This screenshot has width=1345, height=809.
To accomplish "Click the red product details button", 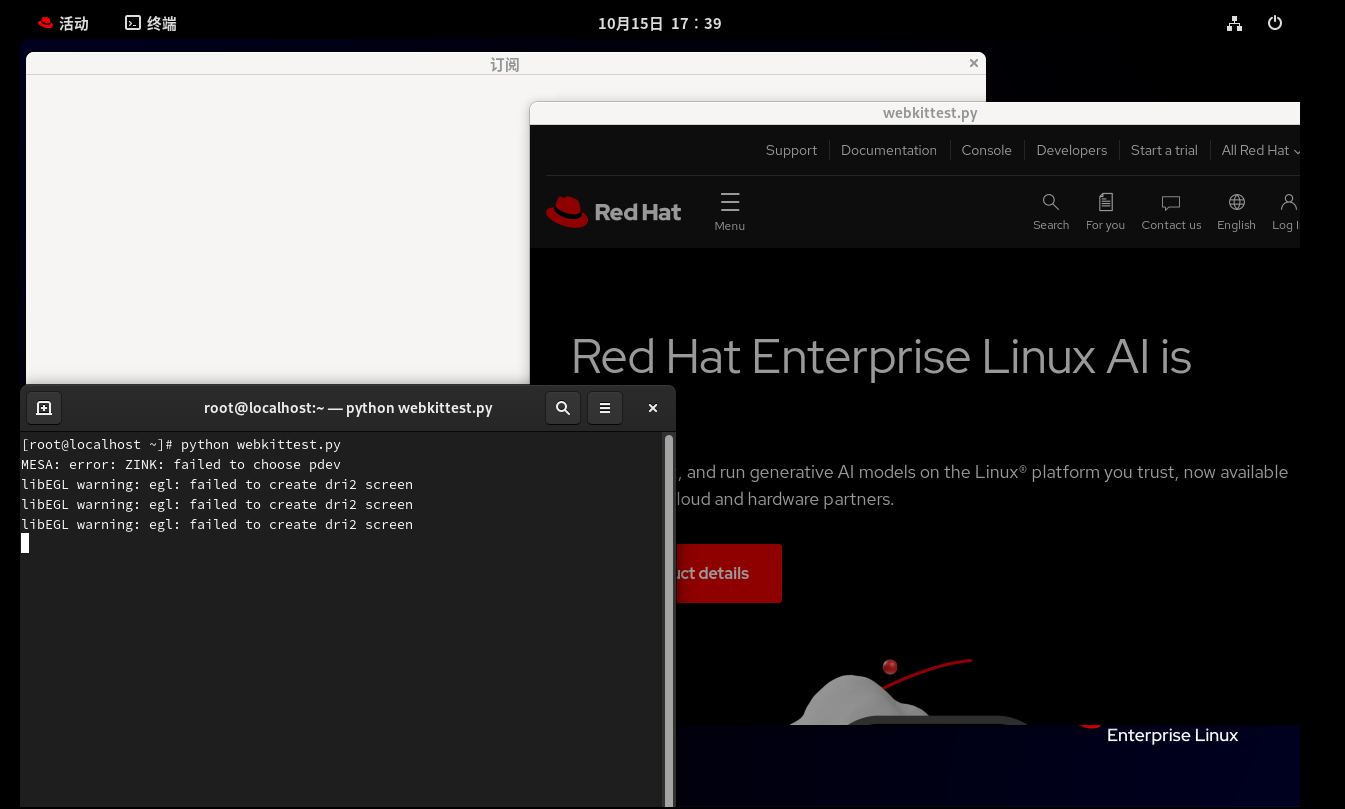I will coord(729,573).
